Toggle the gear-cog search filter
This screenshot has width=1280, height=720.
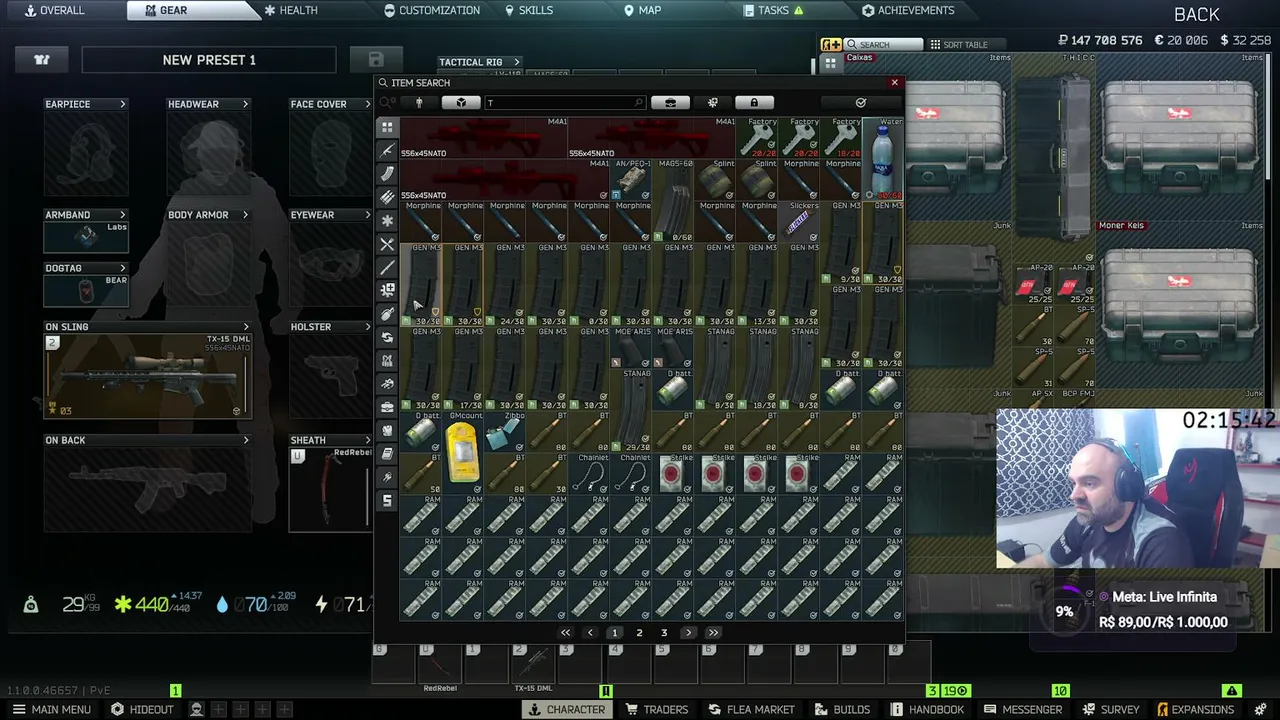click(713, 103)
